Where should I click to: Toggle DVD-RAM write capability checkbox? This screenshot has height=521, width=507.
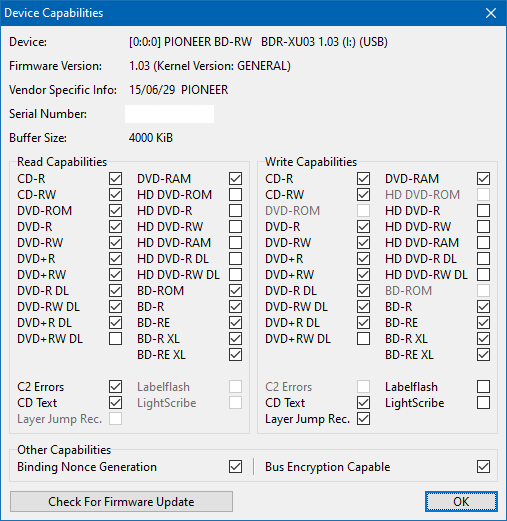(x=483, y=179)
